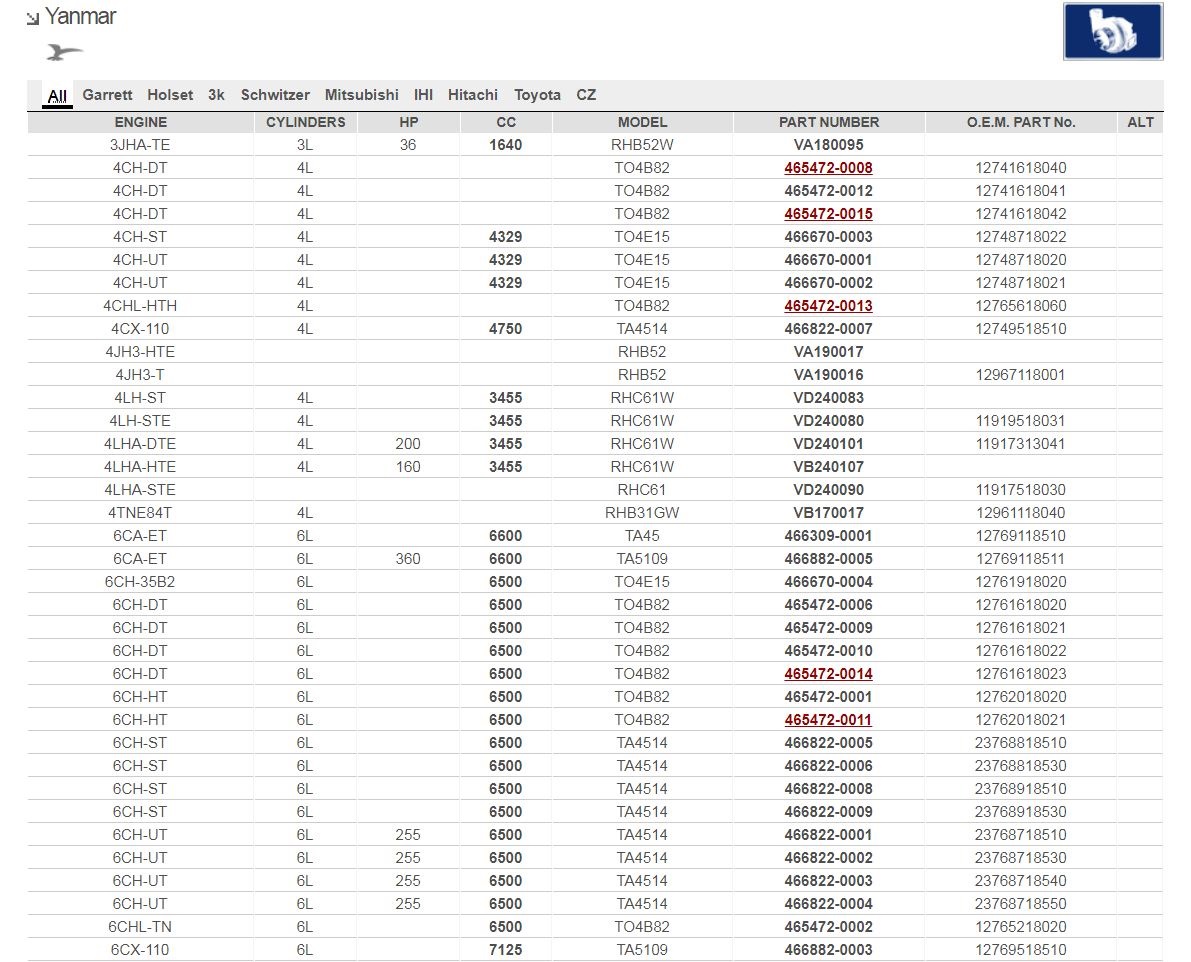The height and width of the screenshot is (962, 1191).
Task: Select engine cell 4LHA-DTE
Action: point(140,443)
